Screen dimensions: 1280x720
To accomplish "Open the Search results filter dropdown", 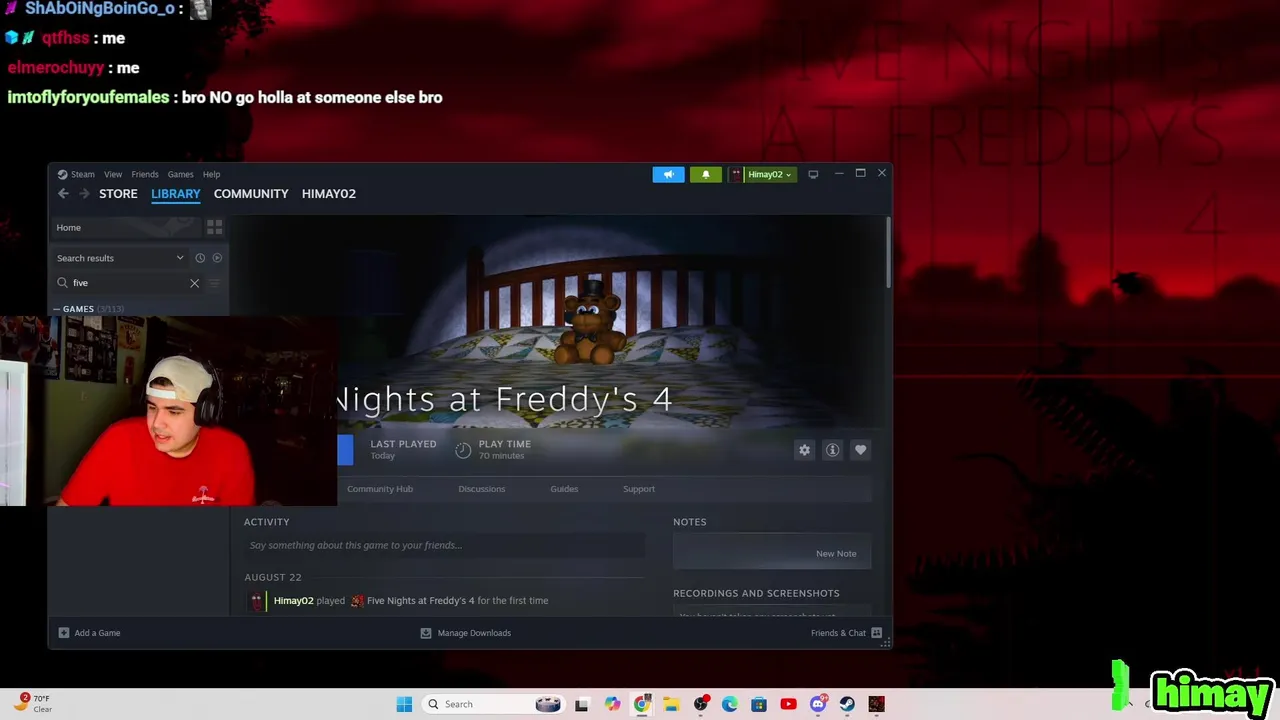I will pyautogui.click(x=120, y=258).
